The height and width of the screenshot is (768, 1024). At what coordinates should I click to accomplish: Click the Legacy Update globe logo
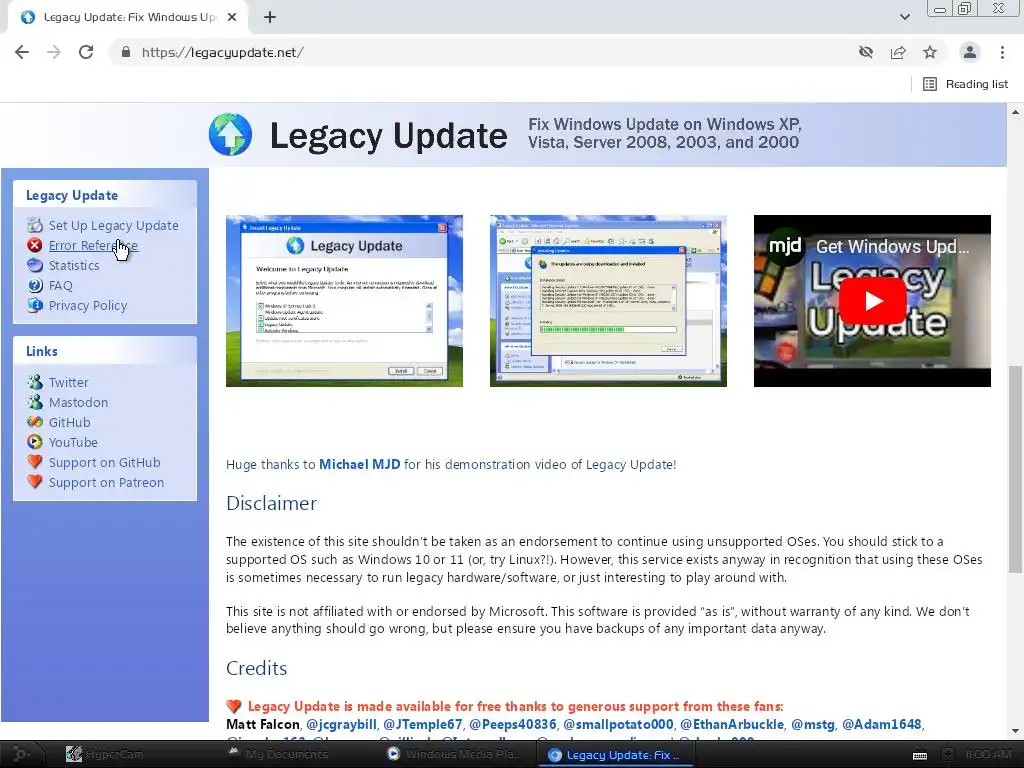coord(231,135)
